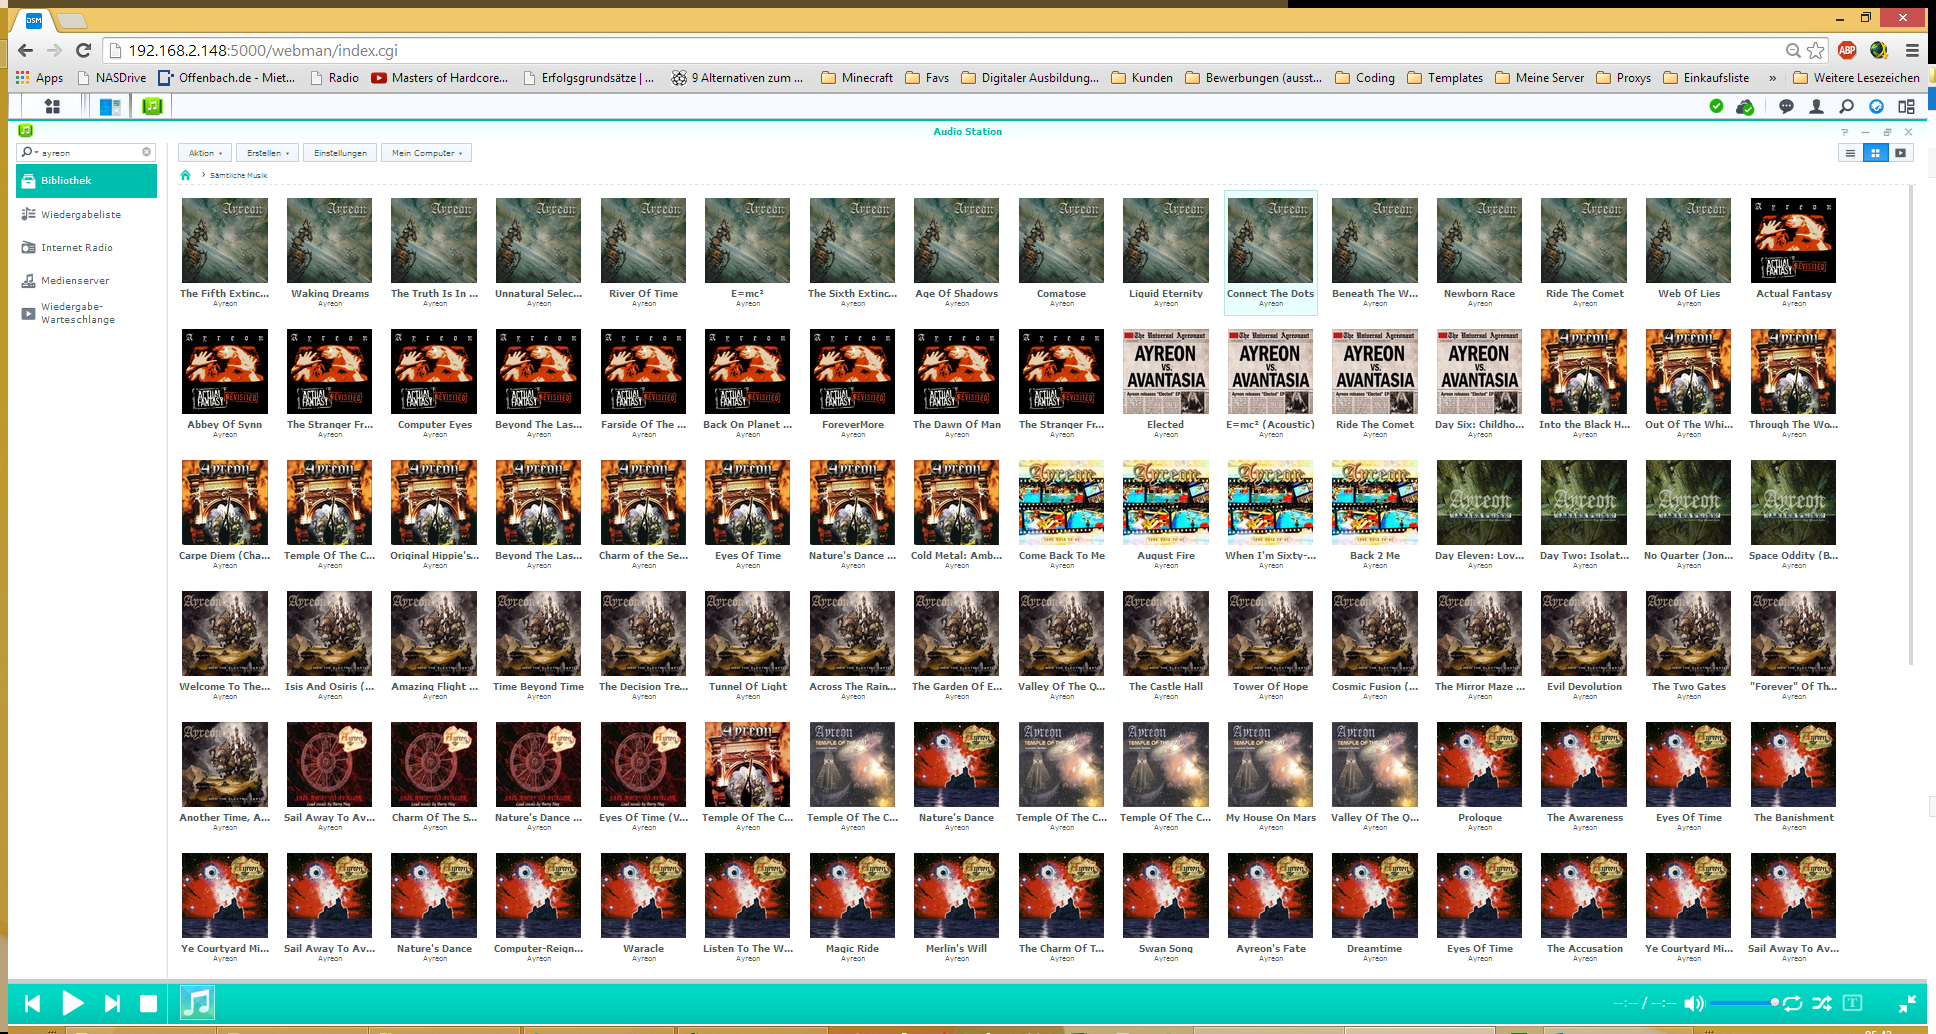Open the DSM notifications speech bubble
The width and height of the screenshot is (1936, 1034).
[1786, 106]
